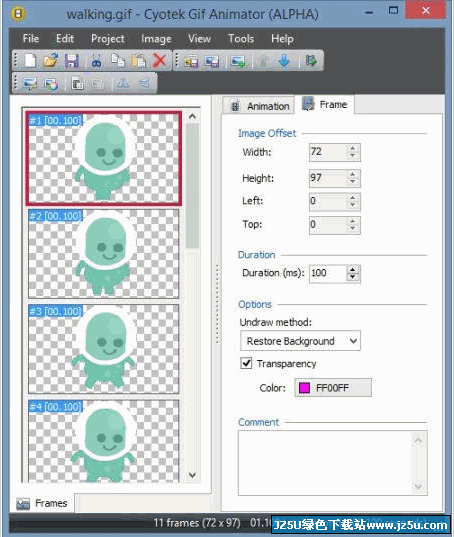Image resolution: width=454 pixels, height=537 pixels.
Task: Click the crop frames toolbar icon
Action: tap(77, 83)
